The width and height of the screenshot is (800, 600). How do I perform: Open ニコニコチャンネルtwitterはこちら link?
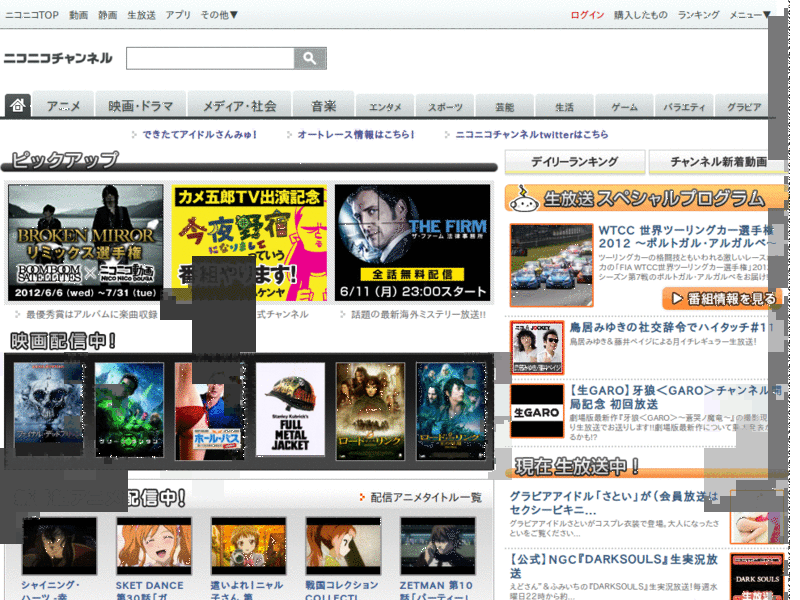coord(532,135)
